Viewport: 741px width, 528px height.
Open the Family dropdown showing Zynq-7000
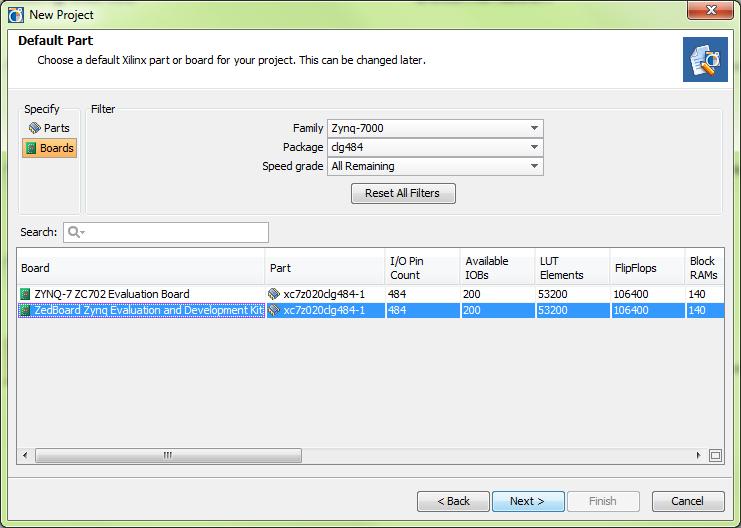(x=435, y=128)
